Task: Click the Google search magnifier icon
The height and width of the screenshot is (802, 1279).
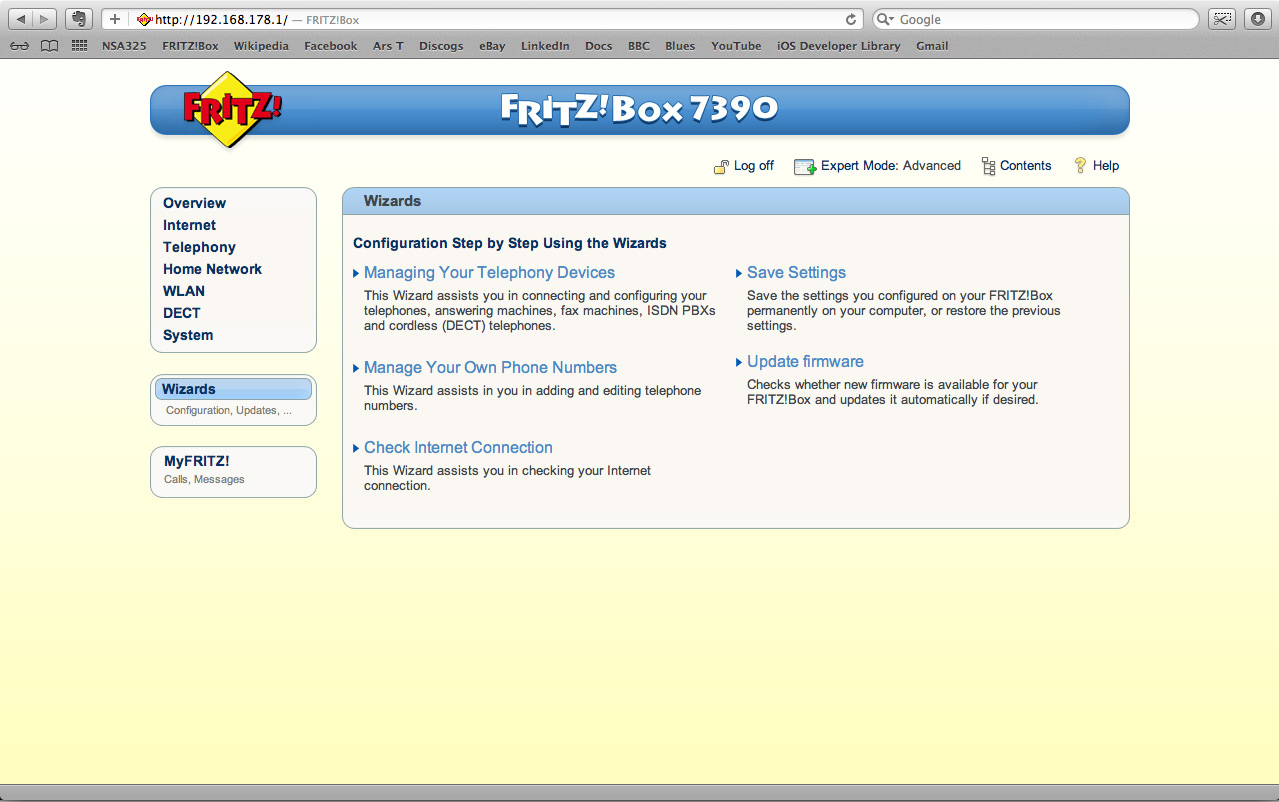Action: 885,19
